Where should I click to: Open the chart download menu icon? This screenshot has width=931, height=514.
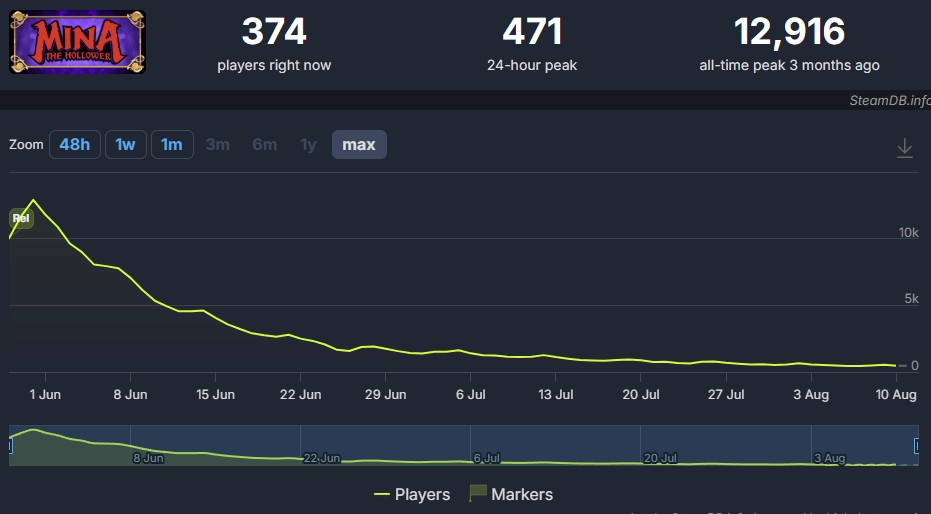pyautogui.click(x=904, y=147)
